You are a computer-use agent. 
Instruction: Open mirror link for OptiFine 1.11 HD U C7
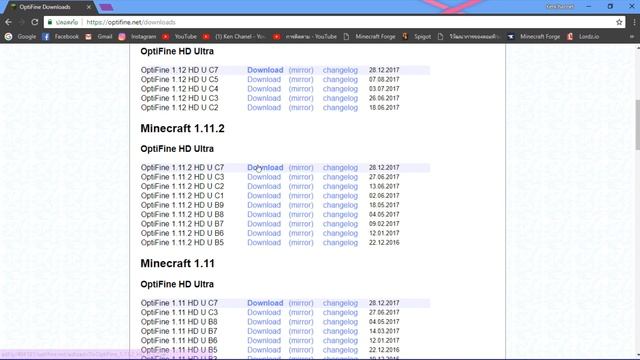coord(301,303)
